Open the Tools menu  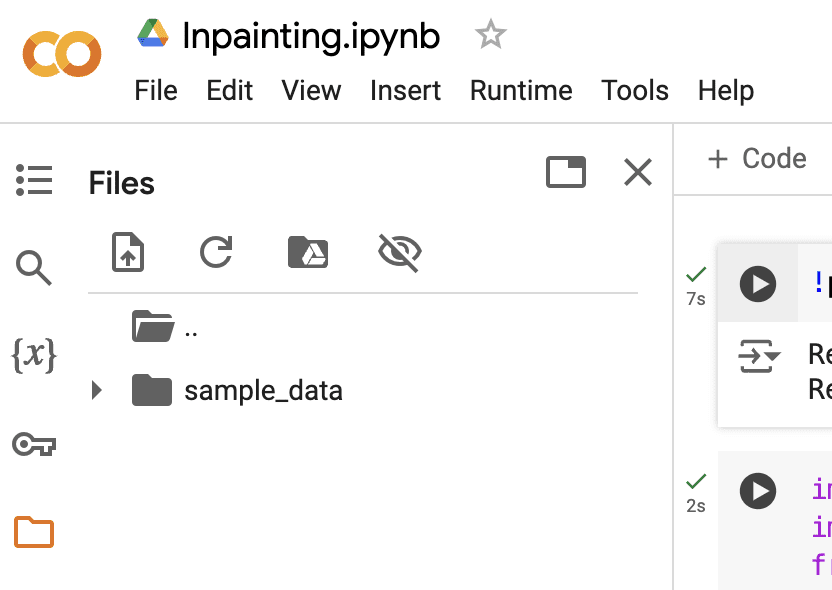[635, 90]
